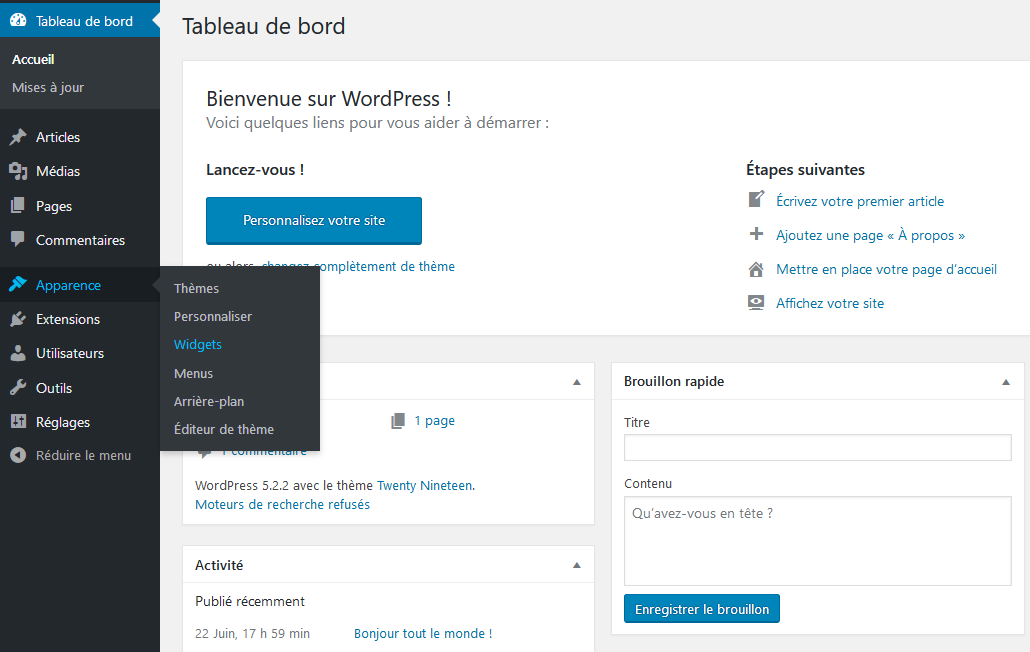
Task: Open Moteurs de recherche refusés link
Action: click(x=282, y=504)
